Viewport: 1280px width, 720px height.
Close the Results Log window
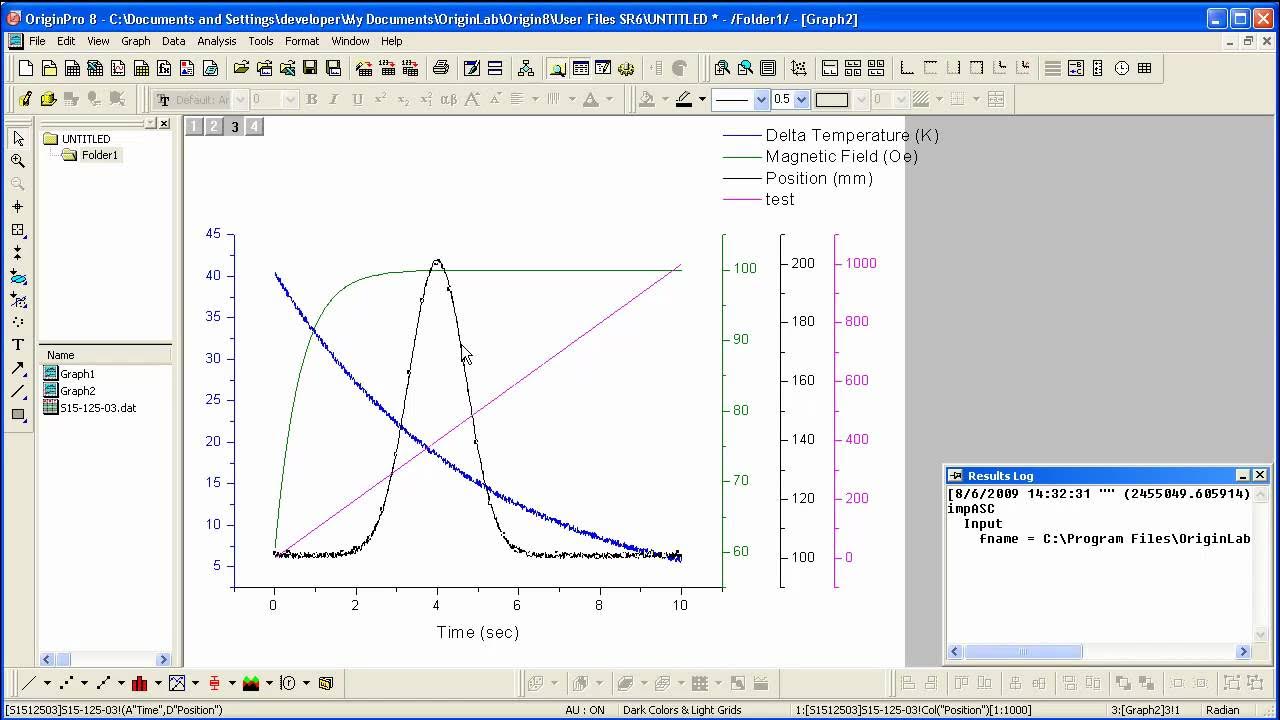tap(1260, 475)
